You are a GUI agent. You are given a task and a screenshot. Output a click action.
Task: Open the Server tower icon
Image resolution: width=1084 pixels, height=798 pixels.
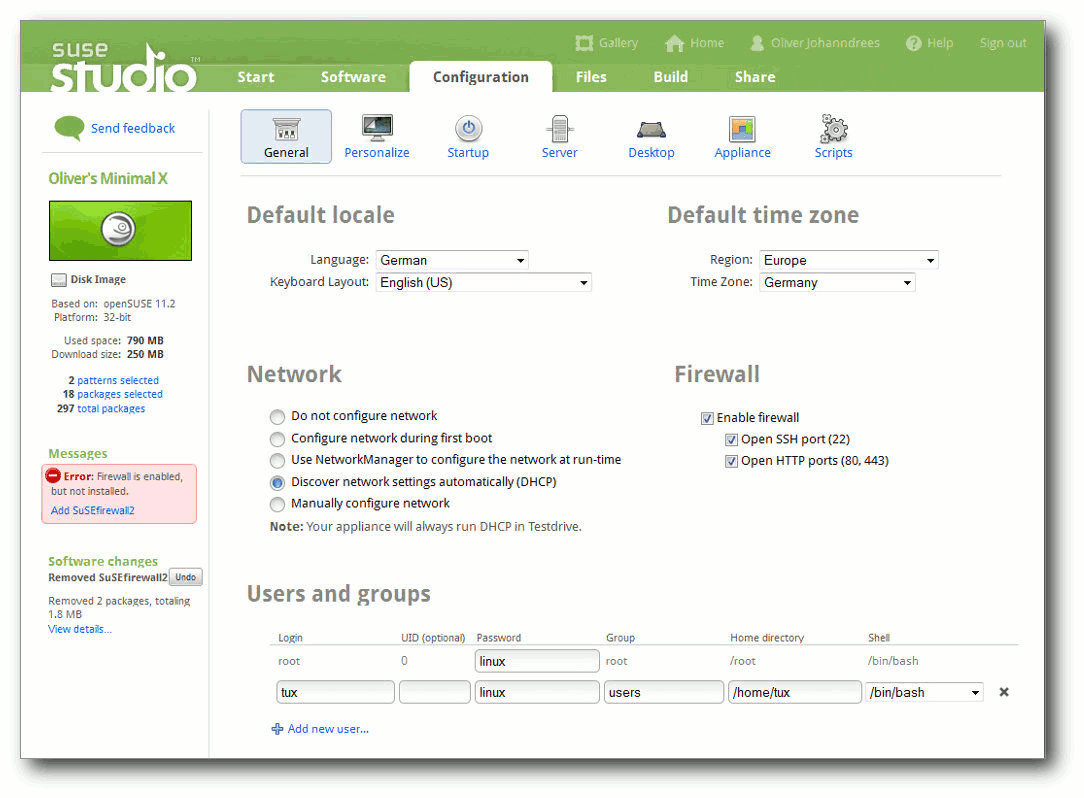(559, 129)
